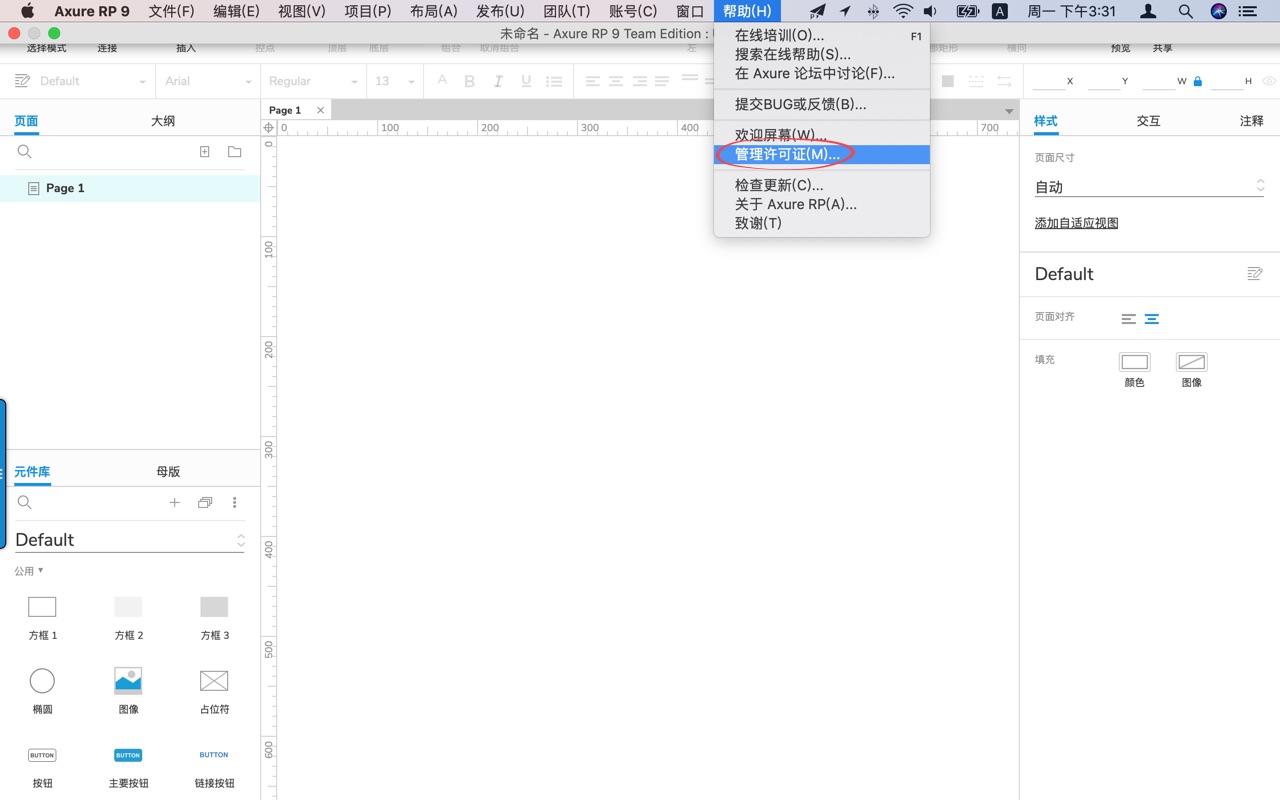Image resolution: width=1280 pixels, height=800 pixels.
Task: Switch to the 交互 tab
Action: click(1148, 121)
